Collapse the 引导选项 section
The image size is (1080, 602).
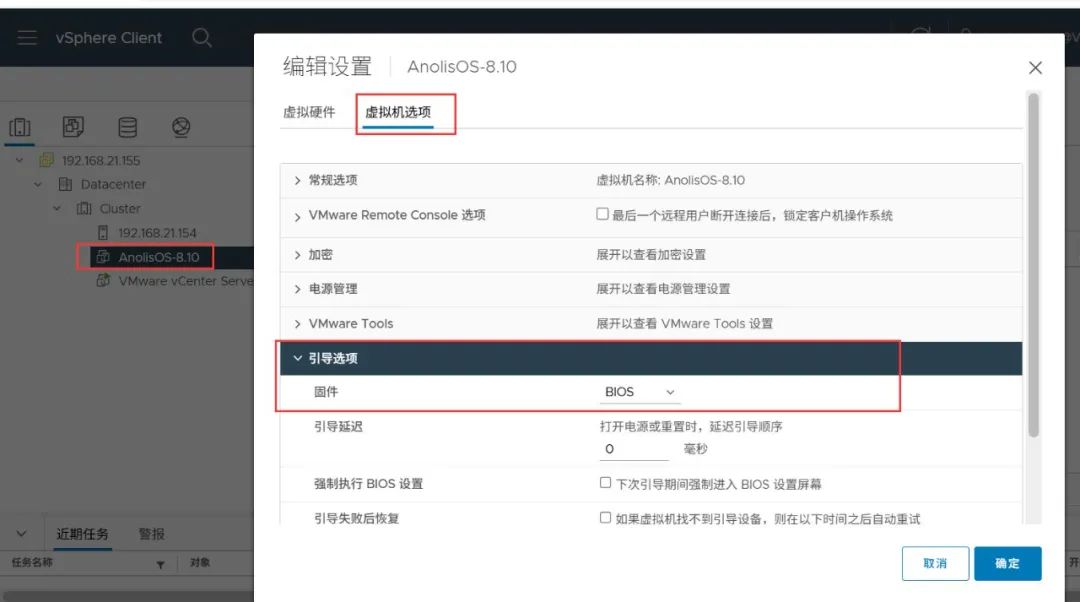[297, 358]
